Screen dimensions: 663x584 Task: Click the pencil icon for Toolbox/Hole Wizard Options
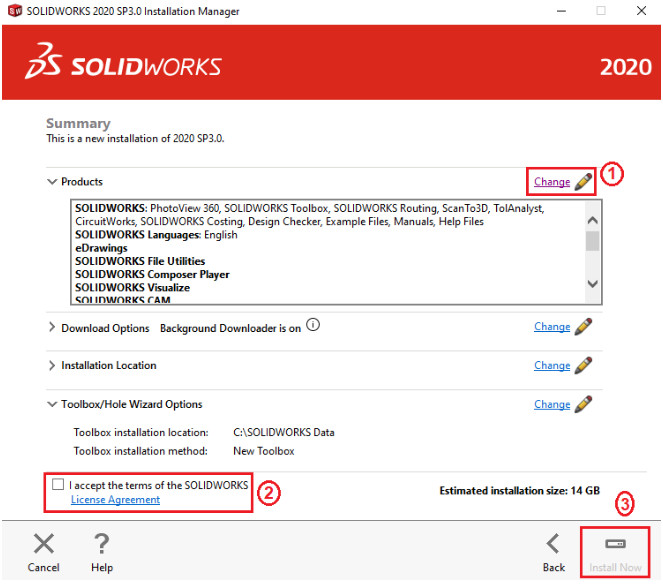click(584, 405)
